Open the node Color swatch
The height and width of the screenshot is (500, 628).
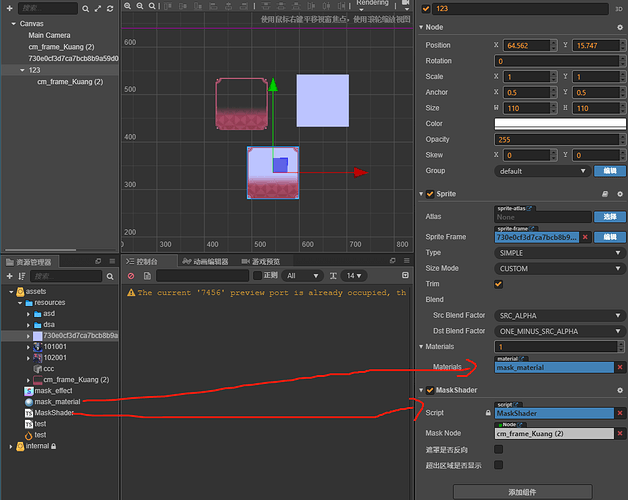point(560,124)
